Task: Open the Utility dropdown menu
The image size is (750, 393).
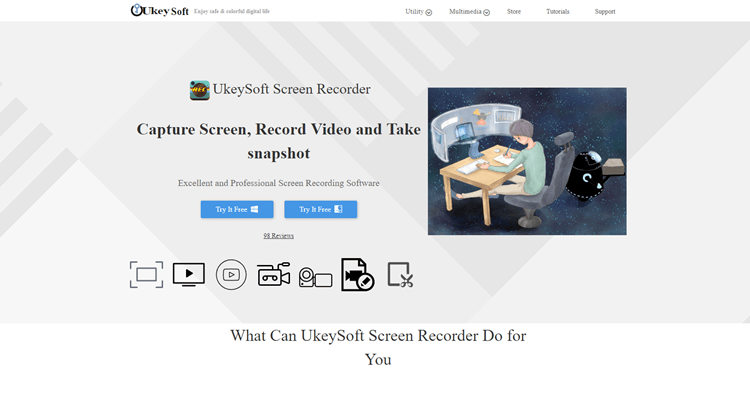Action: click(419, 11)
